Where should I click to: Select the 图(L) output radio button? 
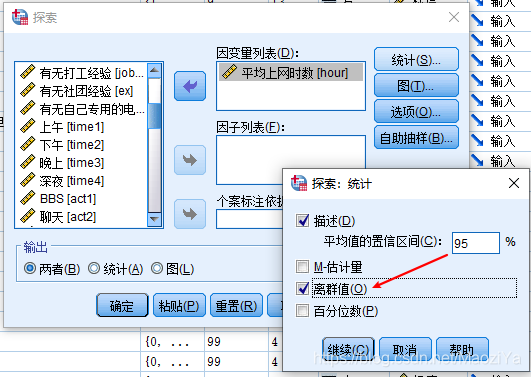pyautogui.click(x=157, y=268)
